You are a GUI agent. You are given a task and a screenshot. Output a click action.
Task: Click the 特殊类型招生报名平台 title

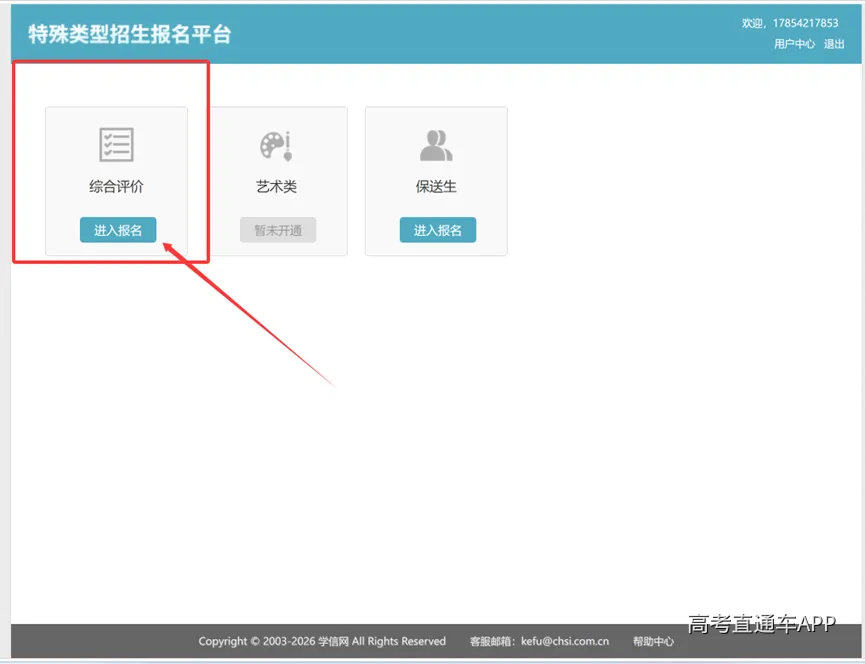click(130, 34)
